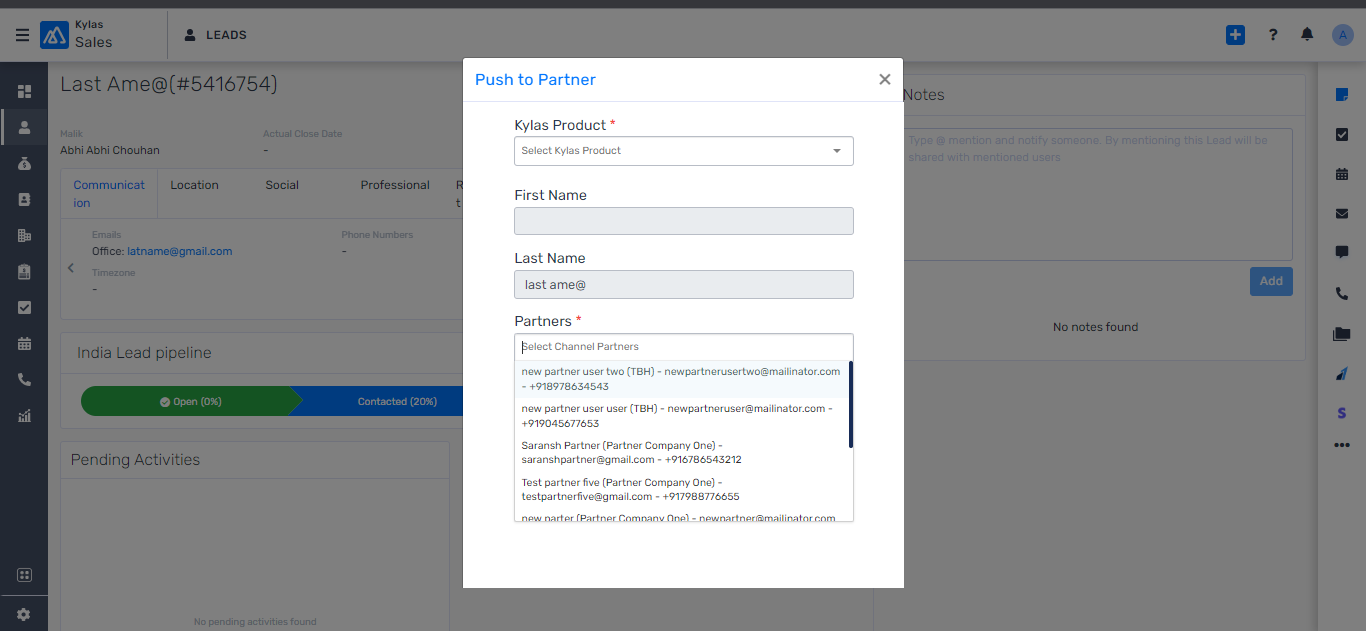Viewport: 1366px width, 631px height.
Task: Open the Reports chart icon in sidebar
Action: (24, 415)
